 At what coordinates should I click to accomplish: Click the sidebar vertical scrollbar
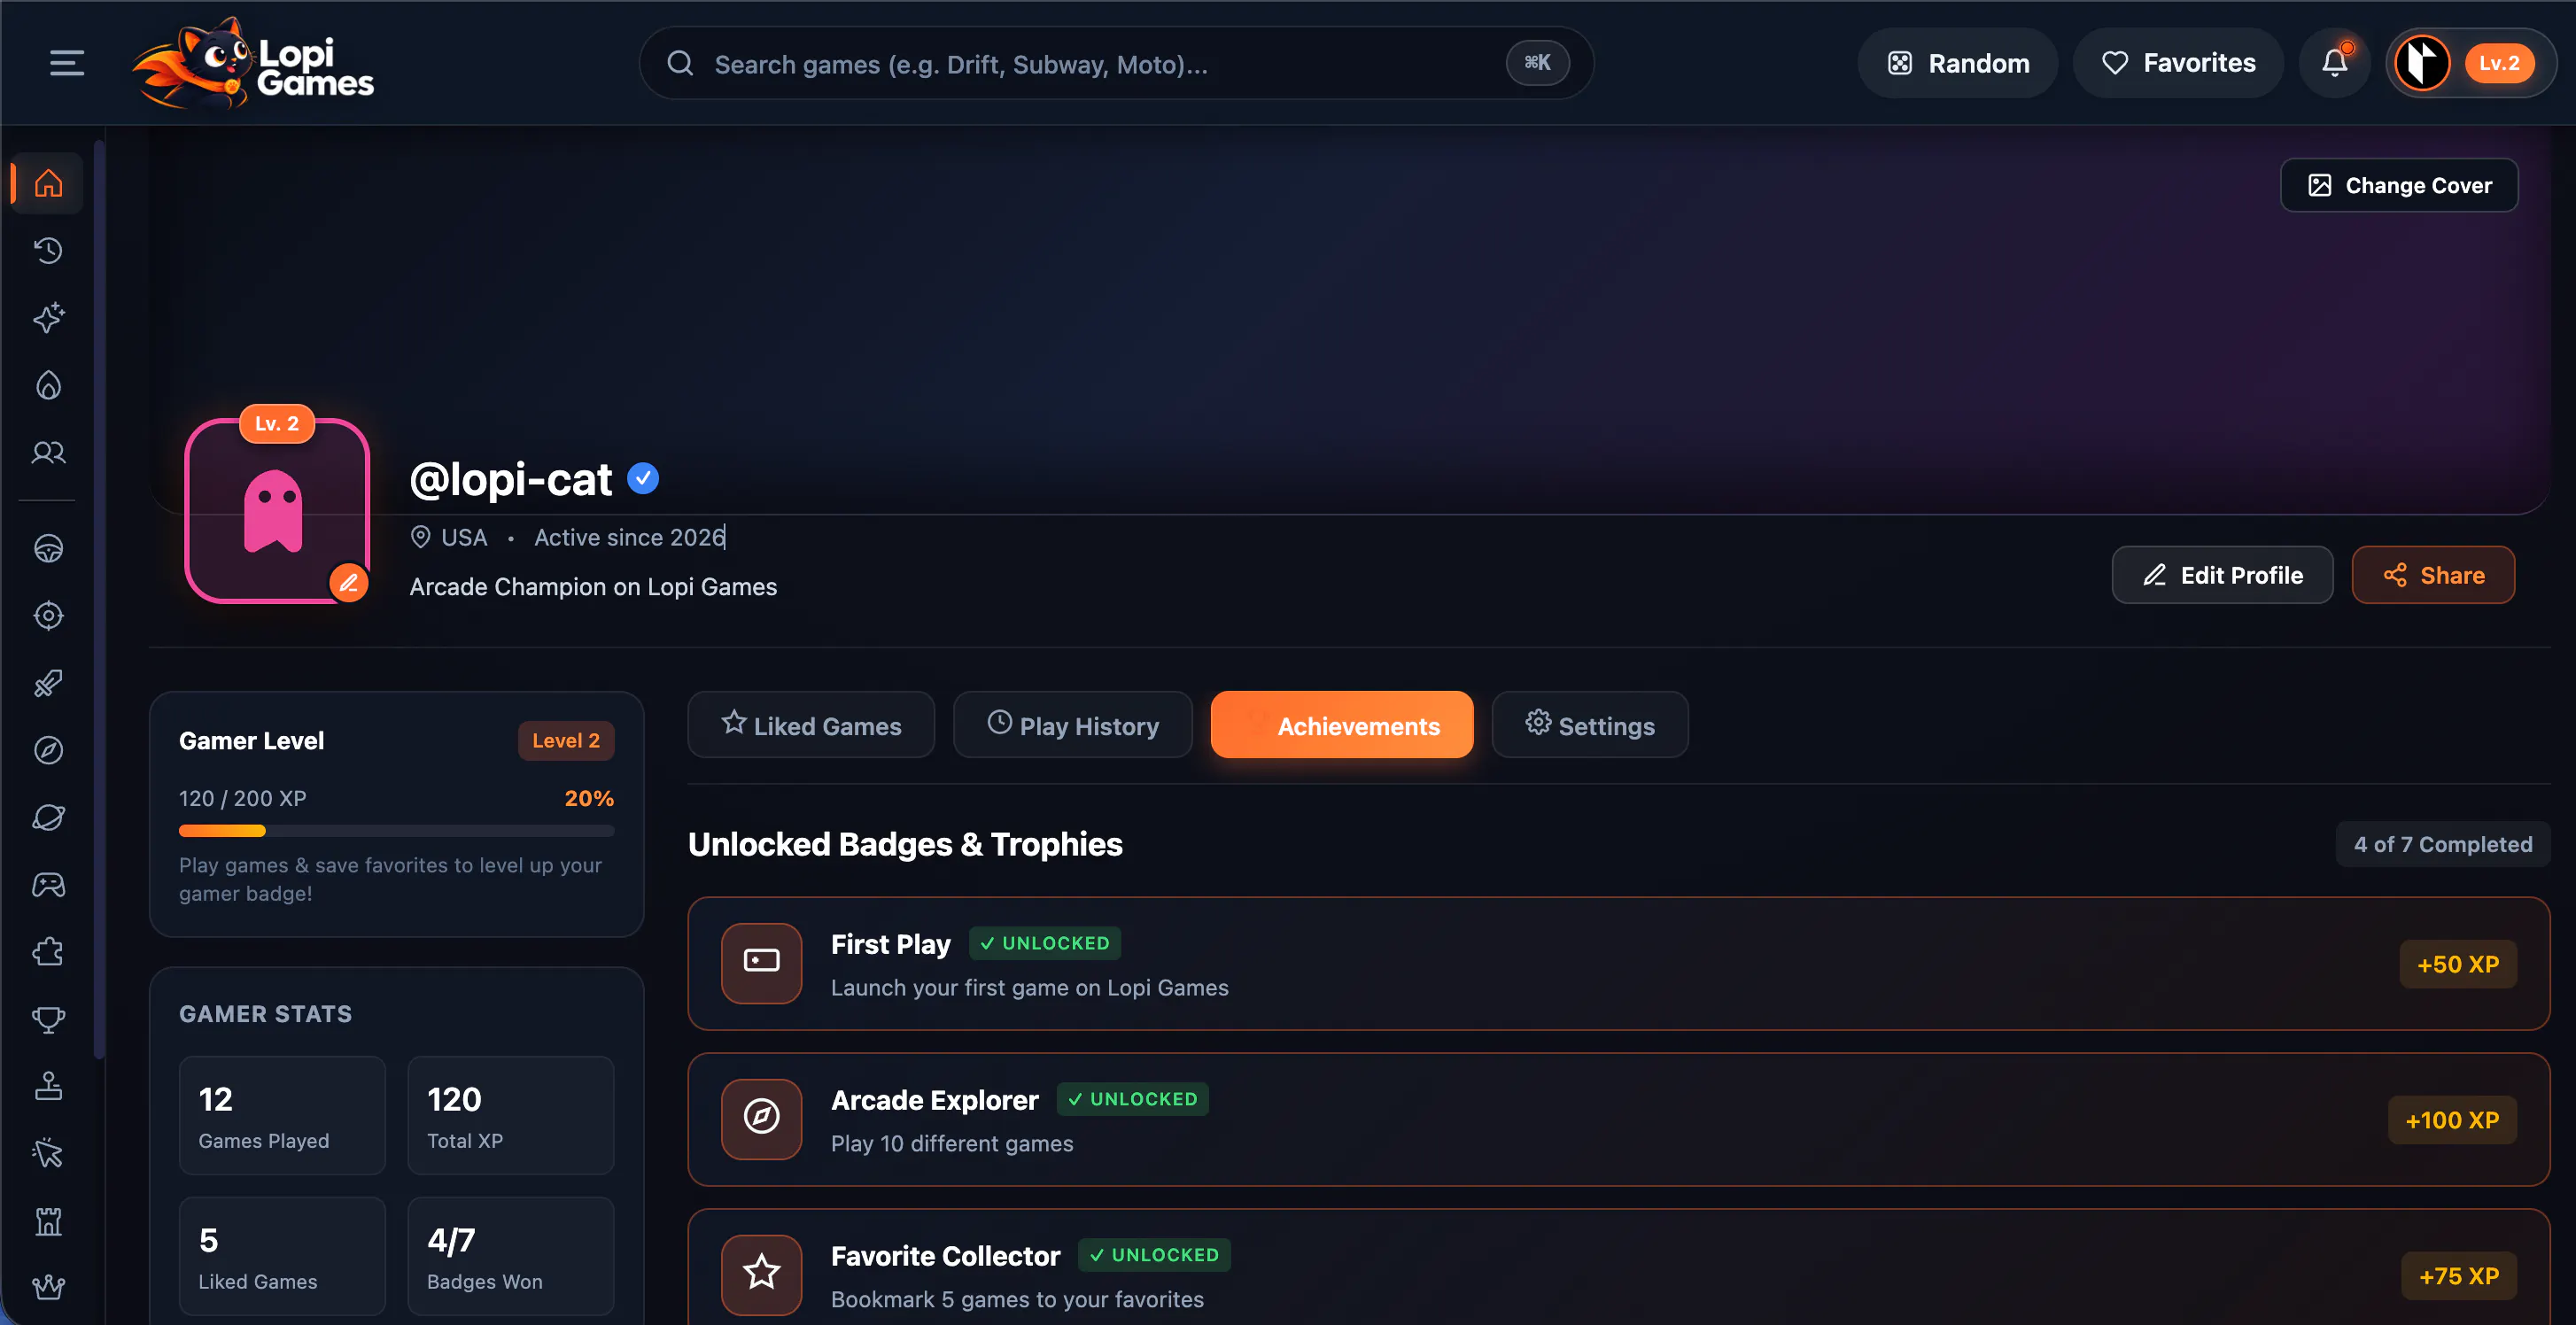click(99, 600)
